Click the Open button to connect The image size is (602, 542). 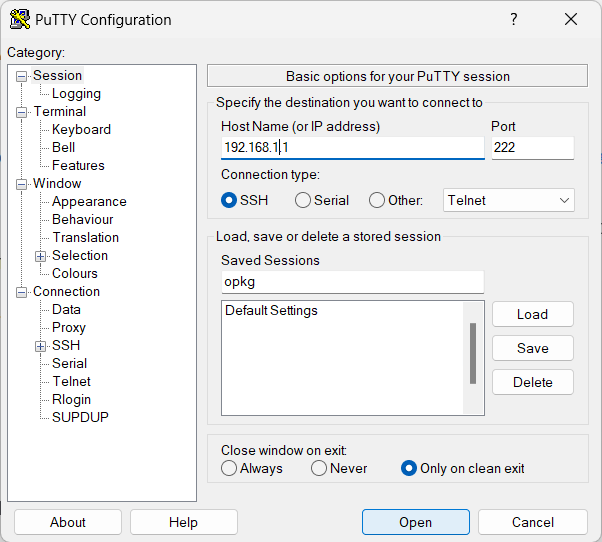pyautogui.click(x=415, y=522)
